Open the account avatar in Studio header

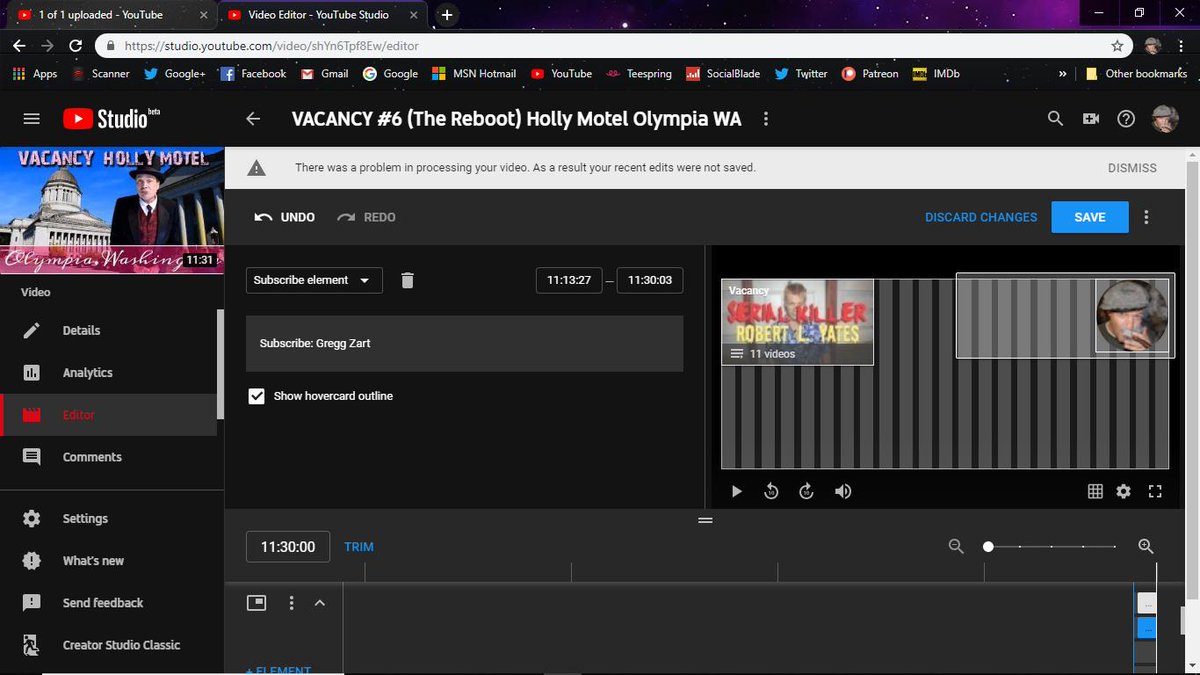point(1165,118)
